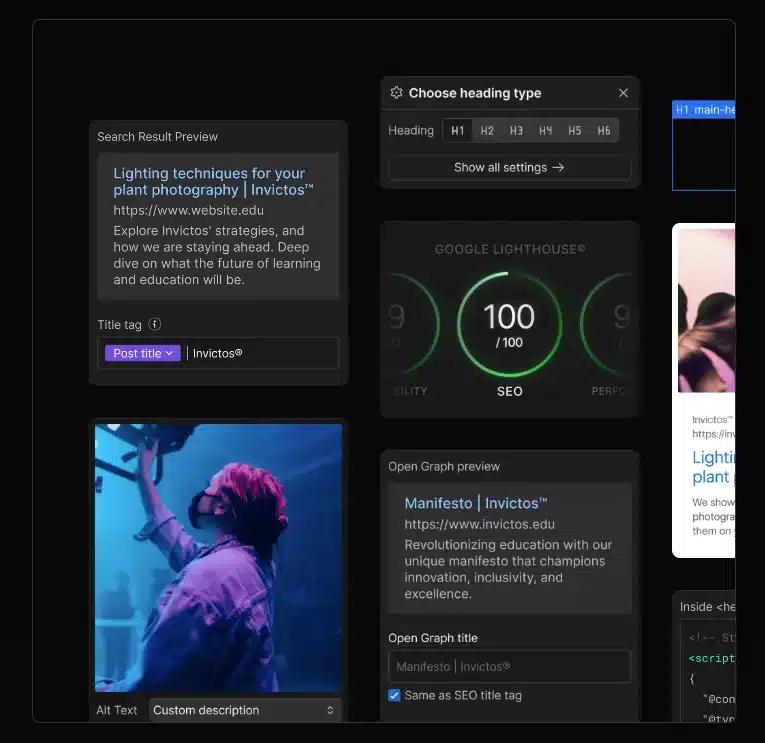The image size is (765, 743).
Task: Click the Open Graph title input field
Action: click(x=509, y=667)
